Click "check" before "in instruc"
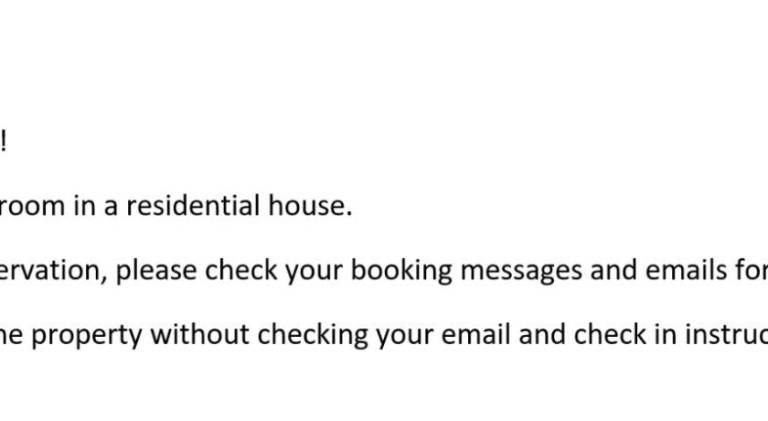This screenshot has width=768, height=421. tap(610, 335)
